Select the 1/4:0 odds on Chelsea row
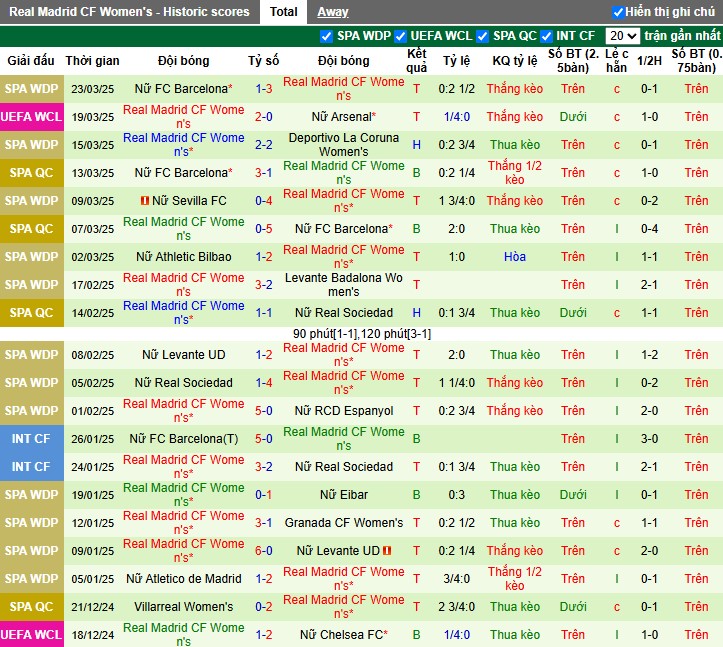This screenshot has width=723, height=647. (x=456, y=635)
